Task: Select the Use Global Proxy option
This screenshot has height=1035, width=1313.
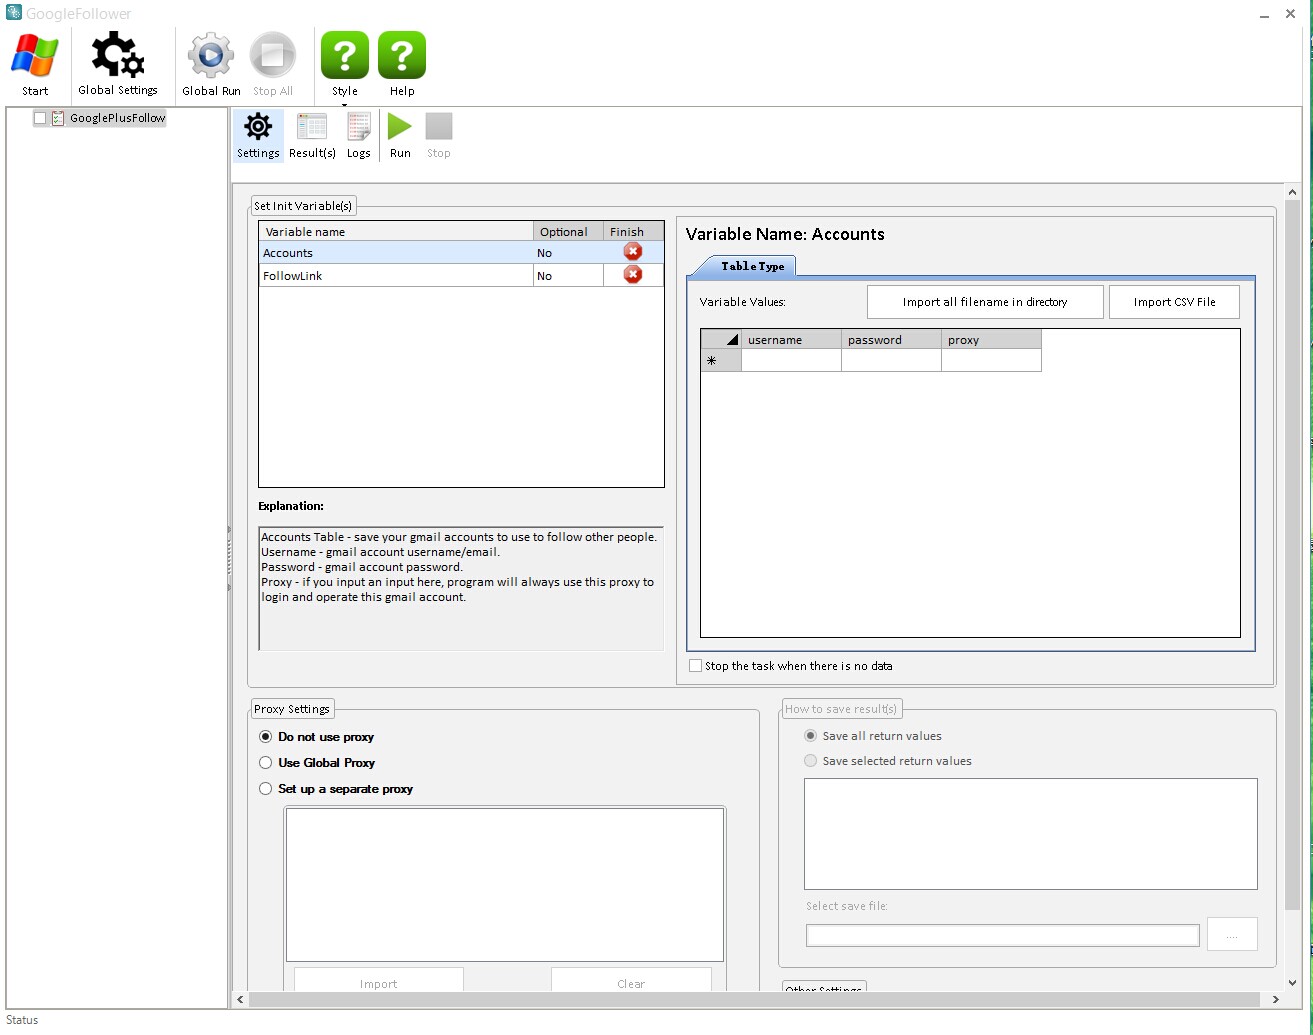Action: pos(266,763)
